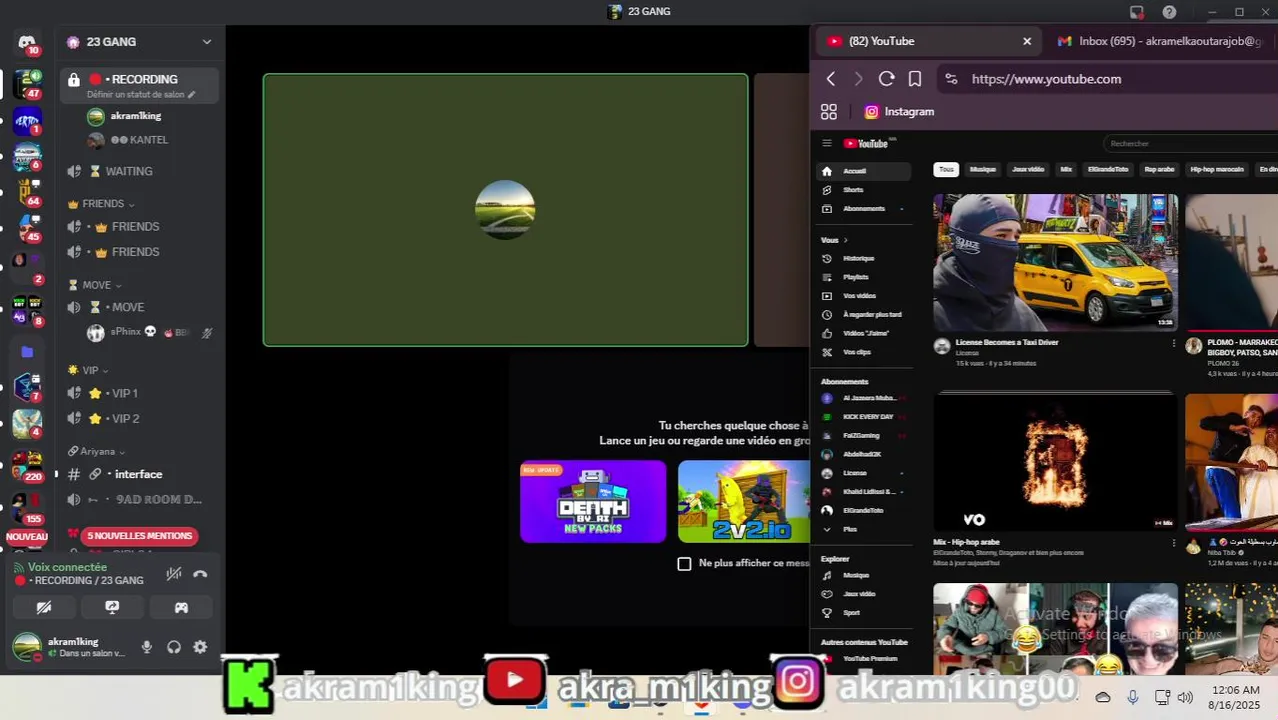Viewport: 1278px width, 720px height.
Task: Open options for License Becomes a Taxi Driver
Action: pos(1174,343)
